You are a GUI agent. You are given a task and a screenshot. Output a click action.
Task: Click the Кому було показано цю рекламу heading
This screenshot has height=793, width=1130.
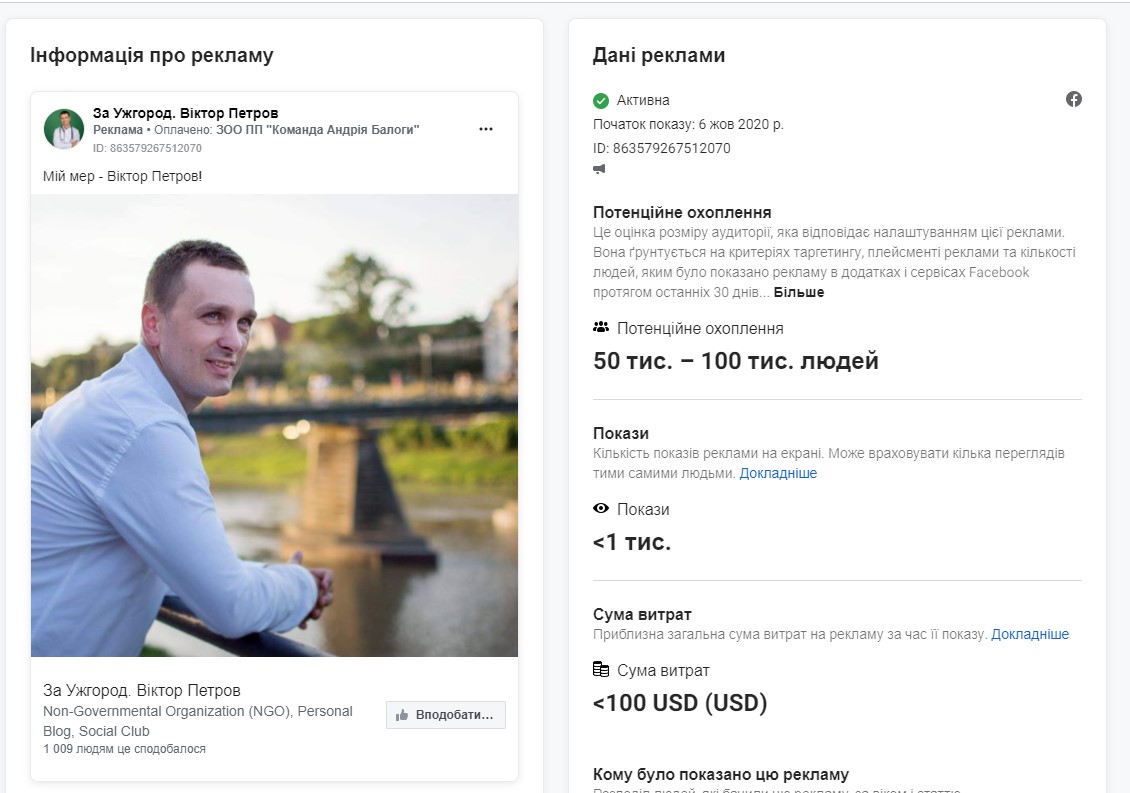721,774
